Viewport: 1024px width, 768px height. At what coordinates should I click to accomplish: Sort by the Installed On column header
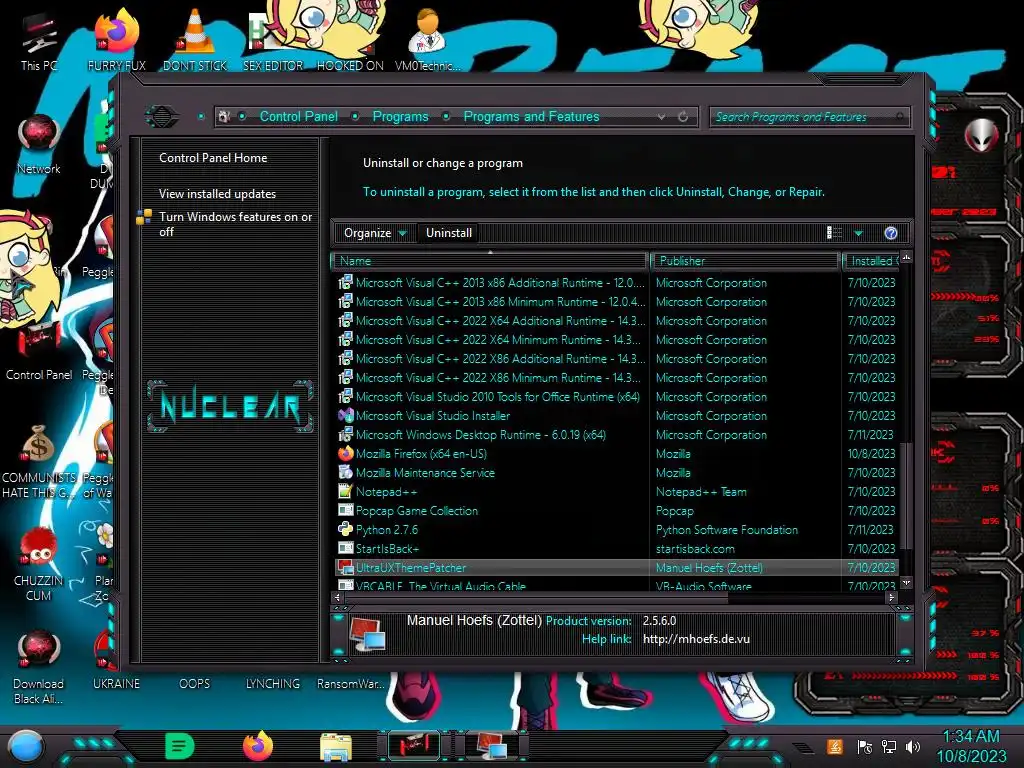871,261
